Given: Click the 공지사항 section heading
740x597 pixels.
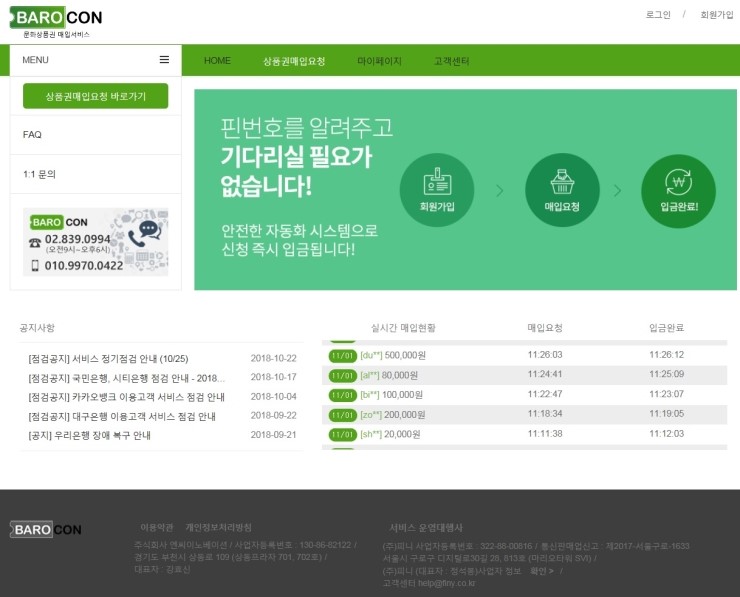Looking at the screenshot, I should click(x=37, y=328).
